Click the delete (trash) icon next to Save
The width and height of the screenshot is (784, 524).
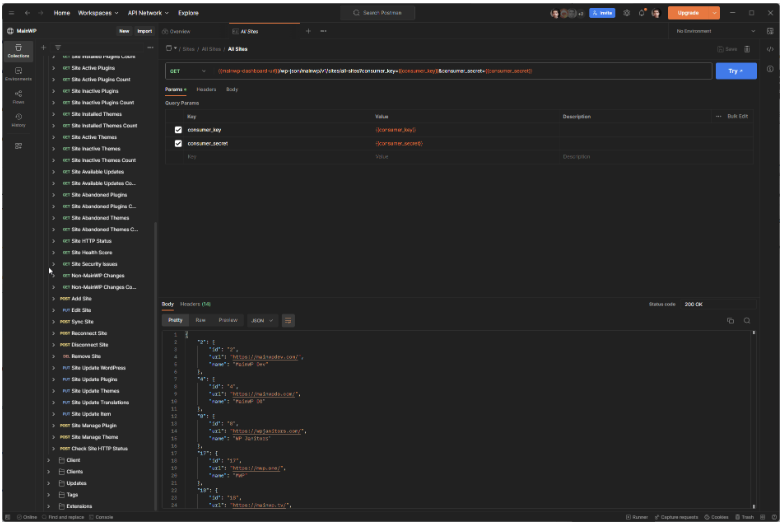click(x=747, y=49)
